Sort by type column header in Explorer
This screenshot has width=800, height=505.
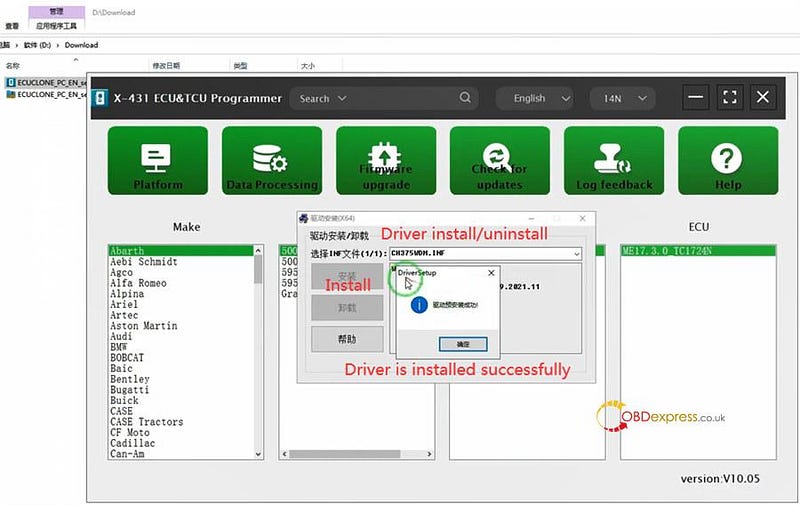click(x=240, y=65)
